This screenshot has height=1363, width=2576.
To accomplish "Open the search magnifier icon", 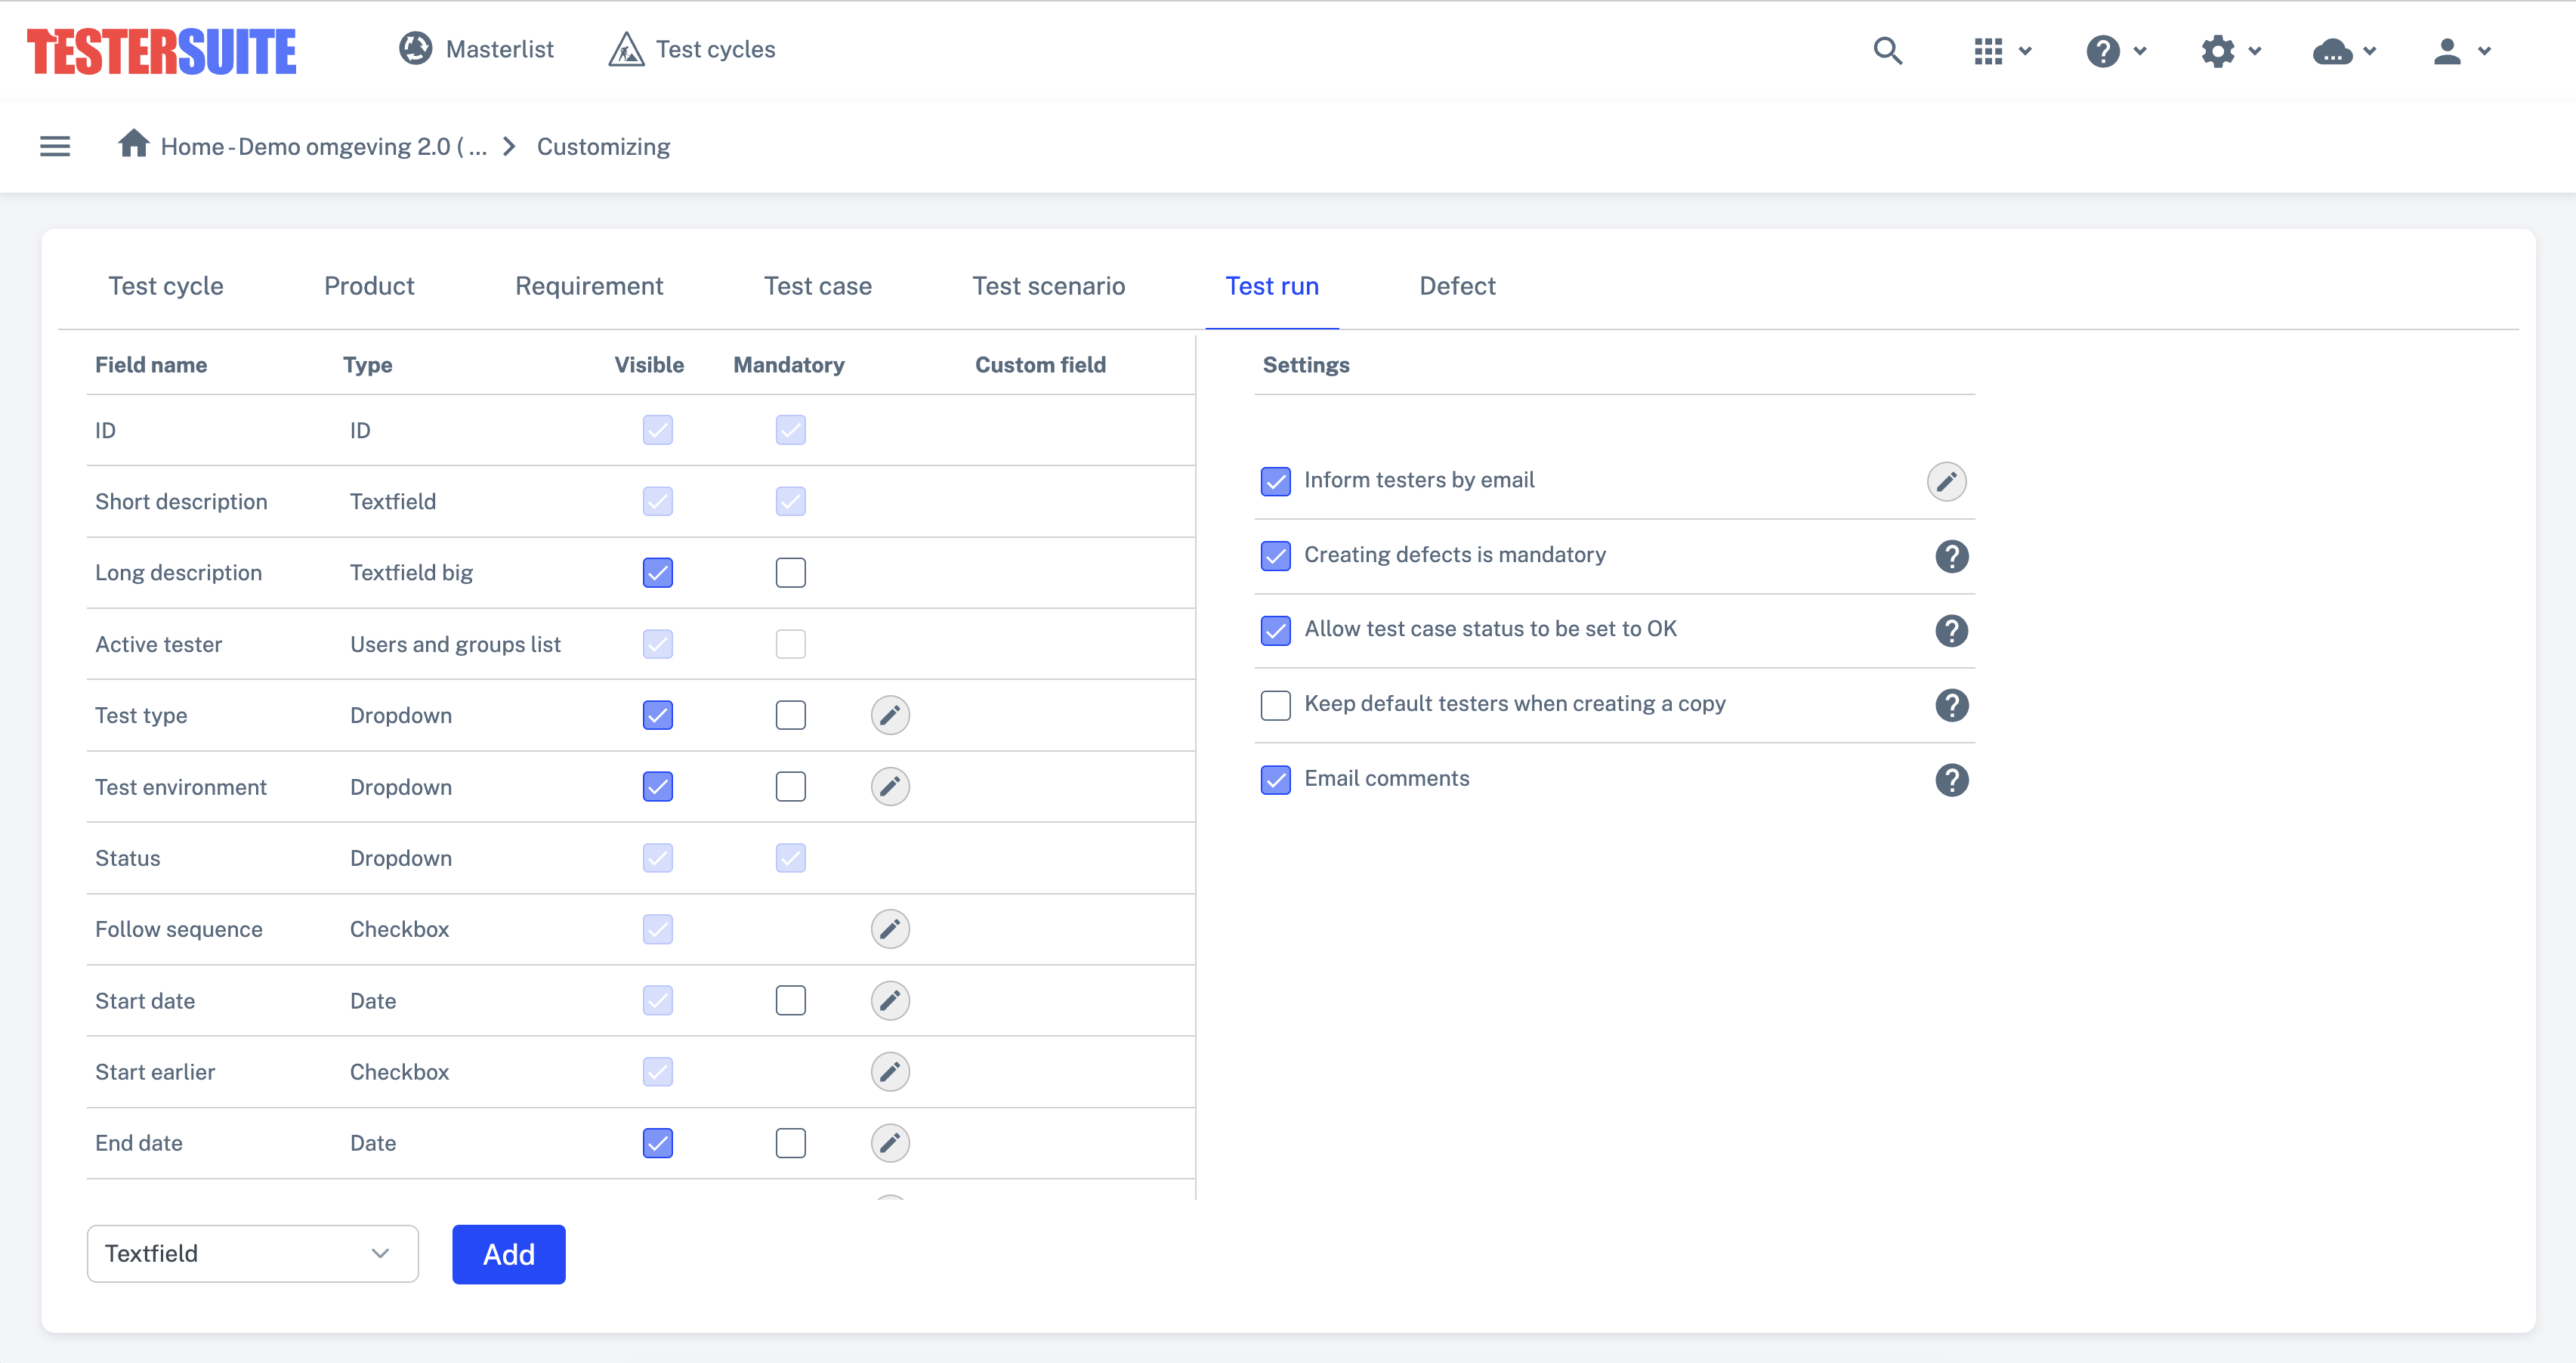I will (1887, 50).
